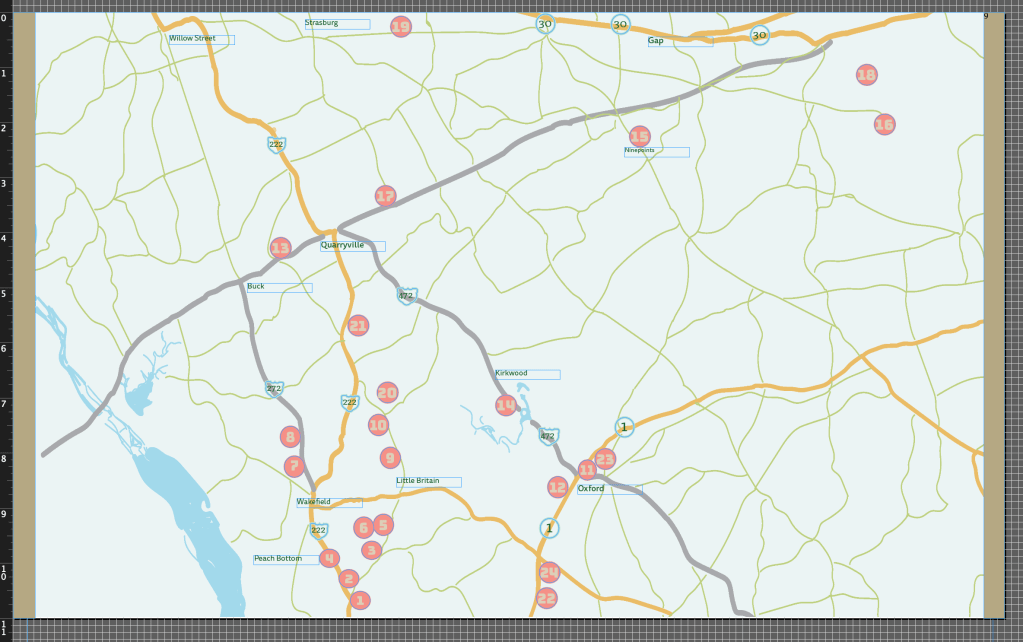The width and height of the screenshot is (1023, 642).
Task: Click marker 24 on the orange road
Action: pos(549,572)
